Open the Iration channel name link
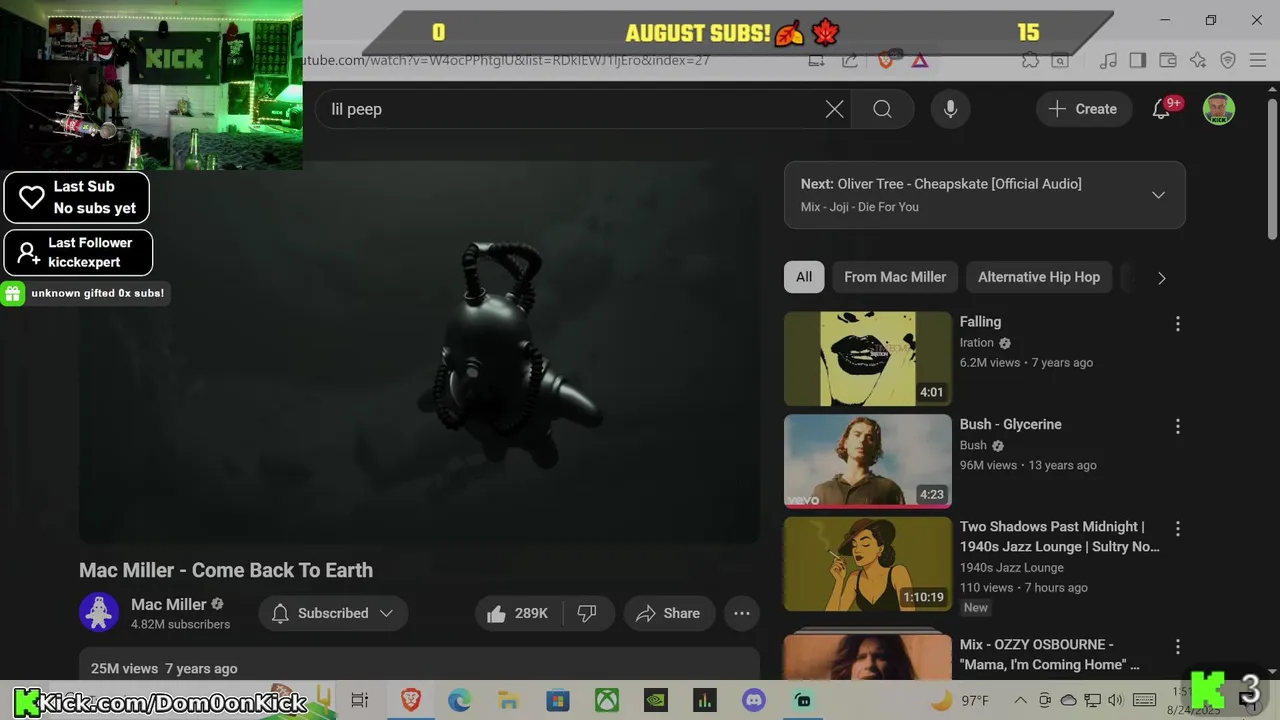1280x720 pixels. coord(976,342)
